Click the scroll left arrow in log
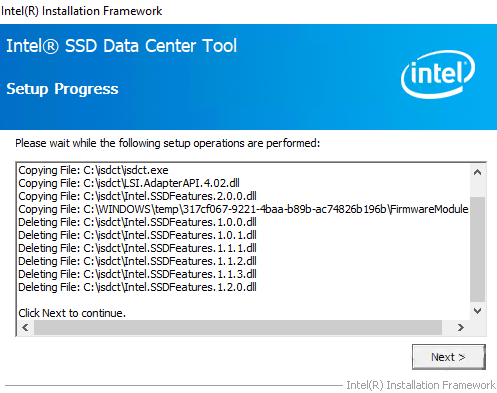This screenshot has height=393, width=497. click(25, 328)
